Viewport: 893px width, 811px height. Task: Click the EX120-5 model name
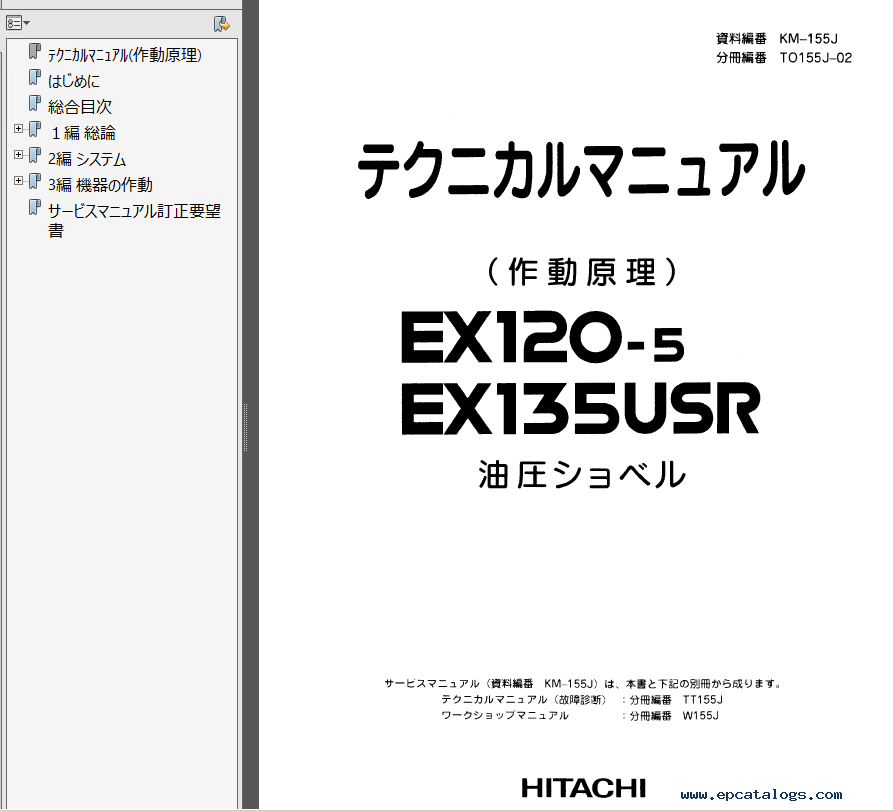(543, 337)
